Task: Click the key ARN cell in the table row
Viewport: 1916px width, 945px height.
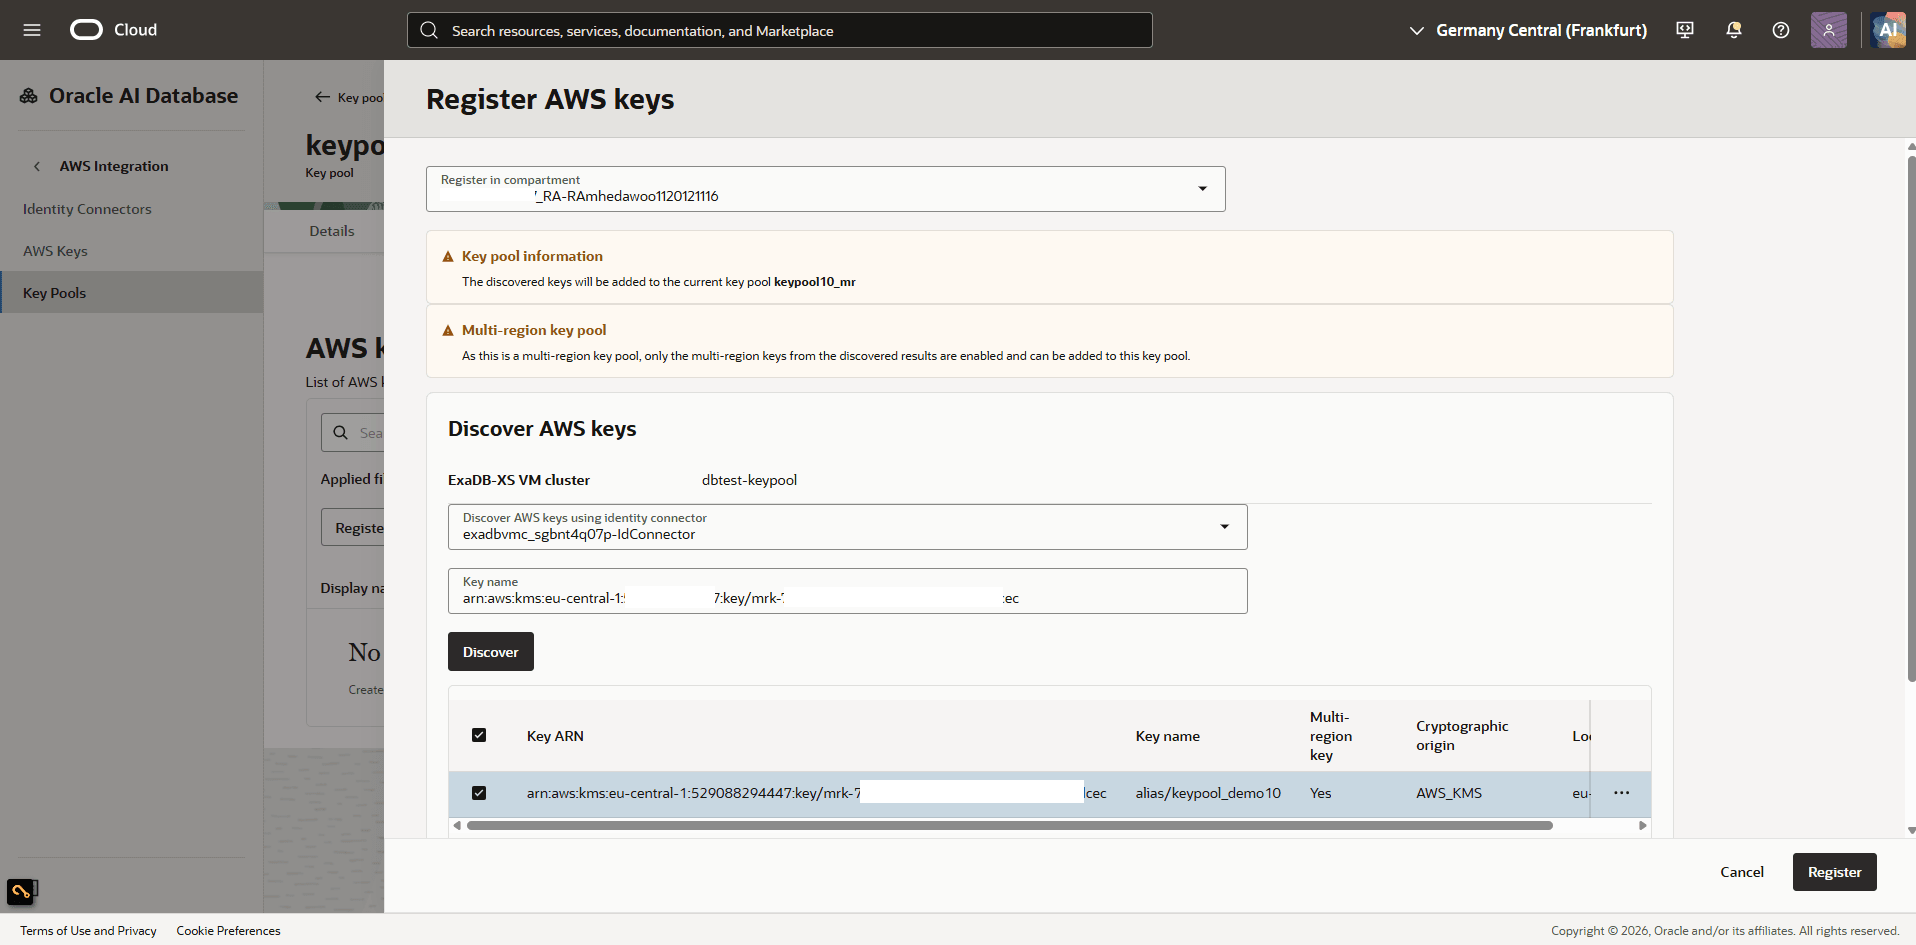Action: (x=816, y=793)
